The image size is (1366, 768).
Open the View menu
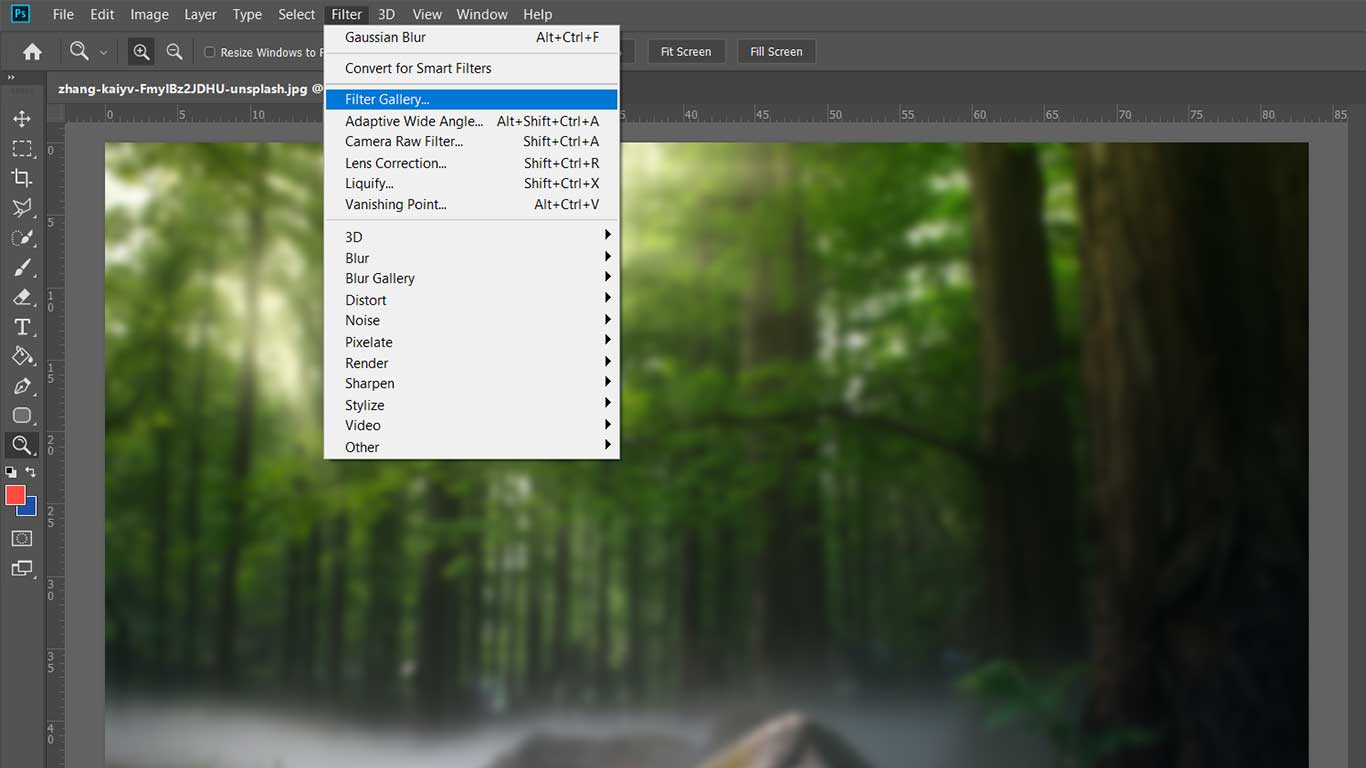click(427, 14)
